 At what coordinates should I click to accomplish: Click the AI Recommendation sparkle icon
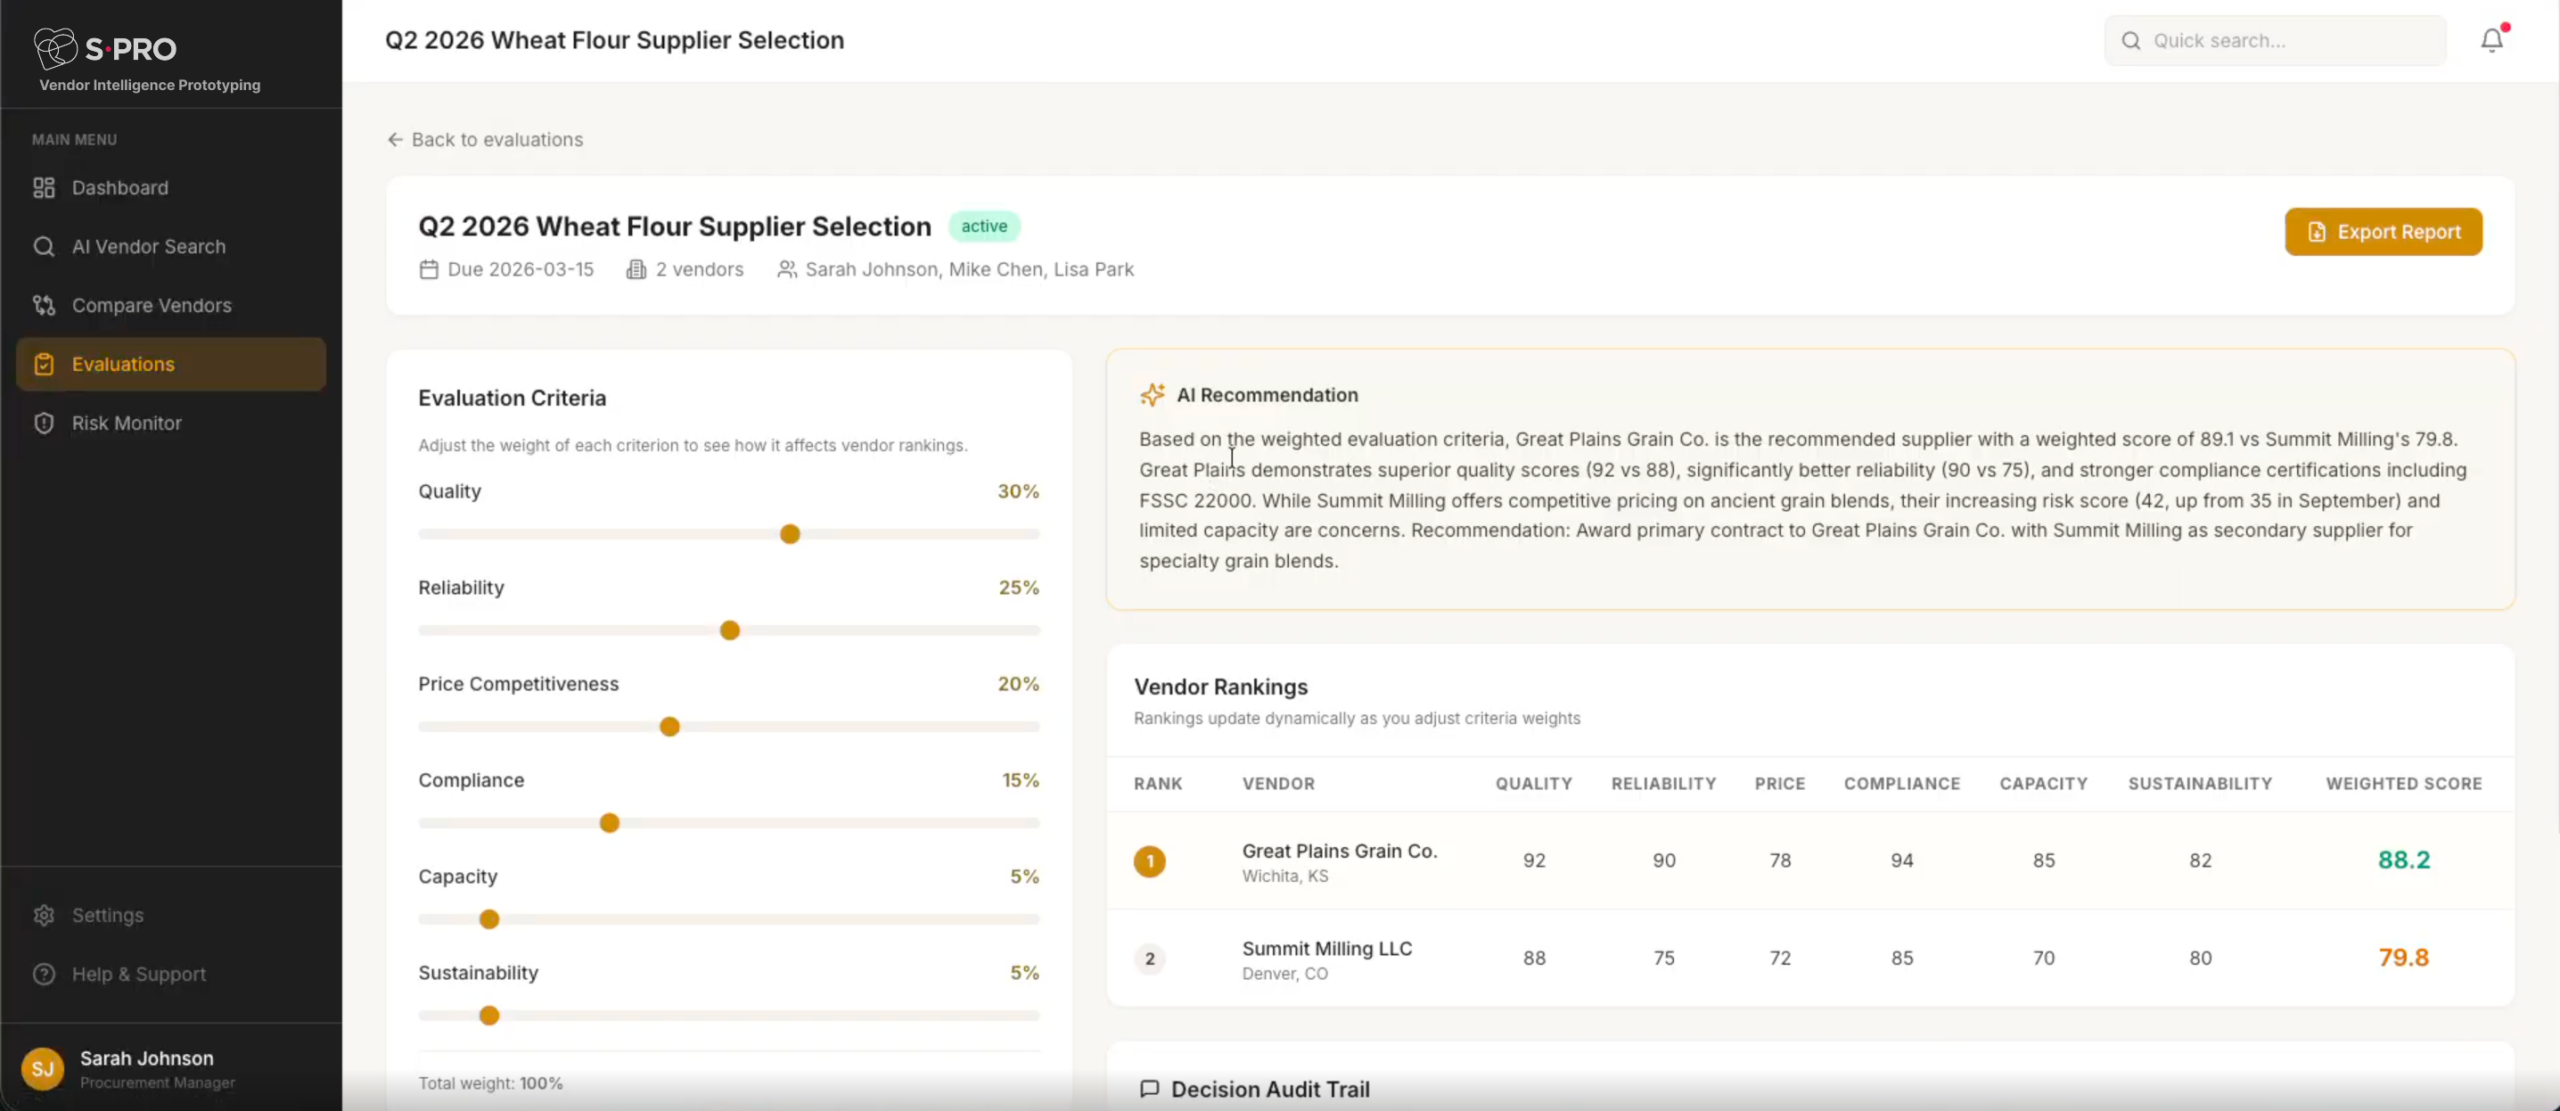(x=1152, y=395)
